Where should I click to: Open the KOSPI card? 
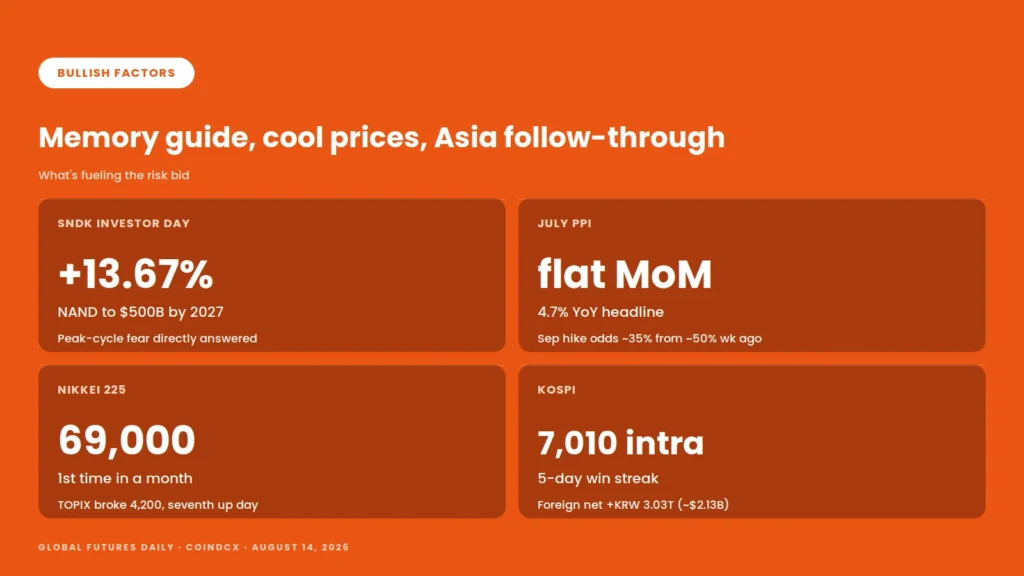pos(752,442)
